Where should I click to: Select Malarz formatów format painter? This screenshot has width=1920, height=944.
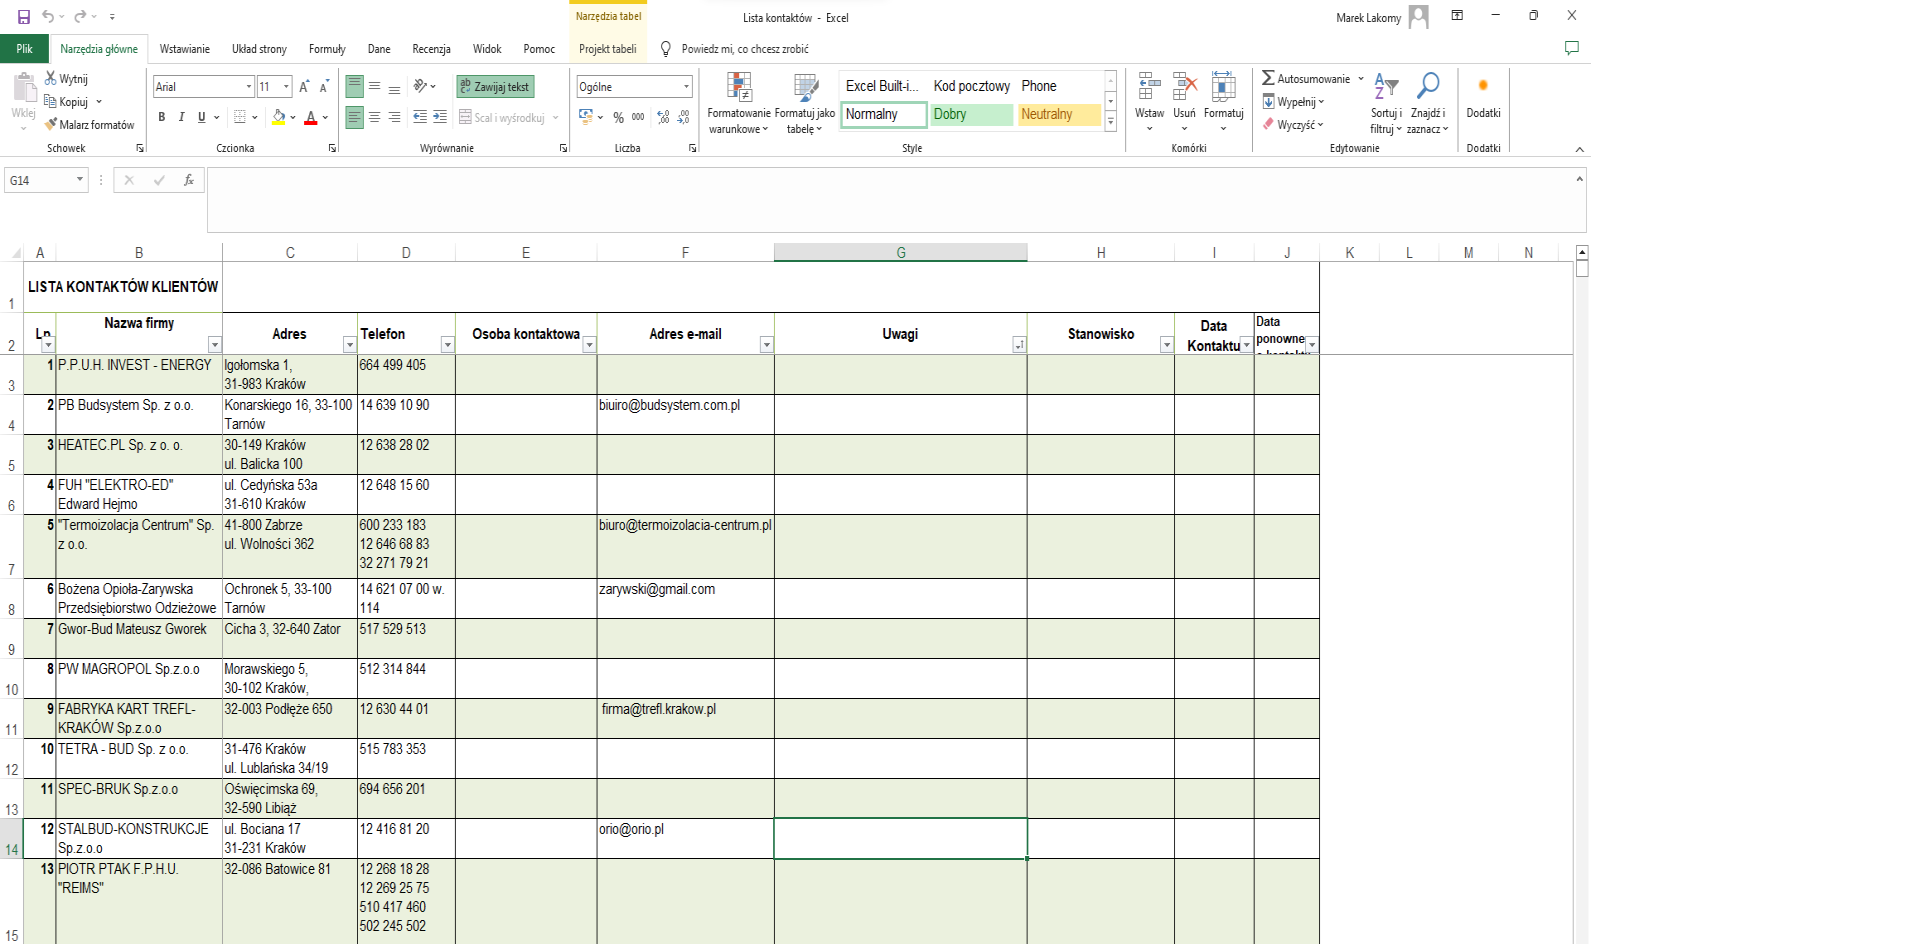click(x=89, y=125)
